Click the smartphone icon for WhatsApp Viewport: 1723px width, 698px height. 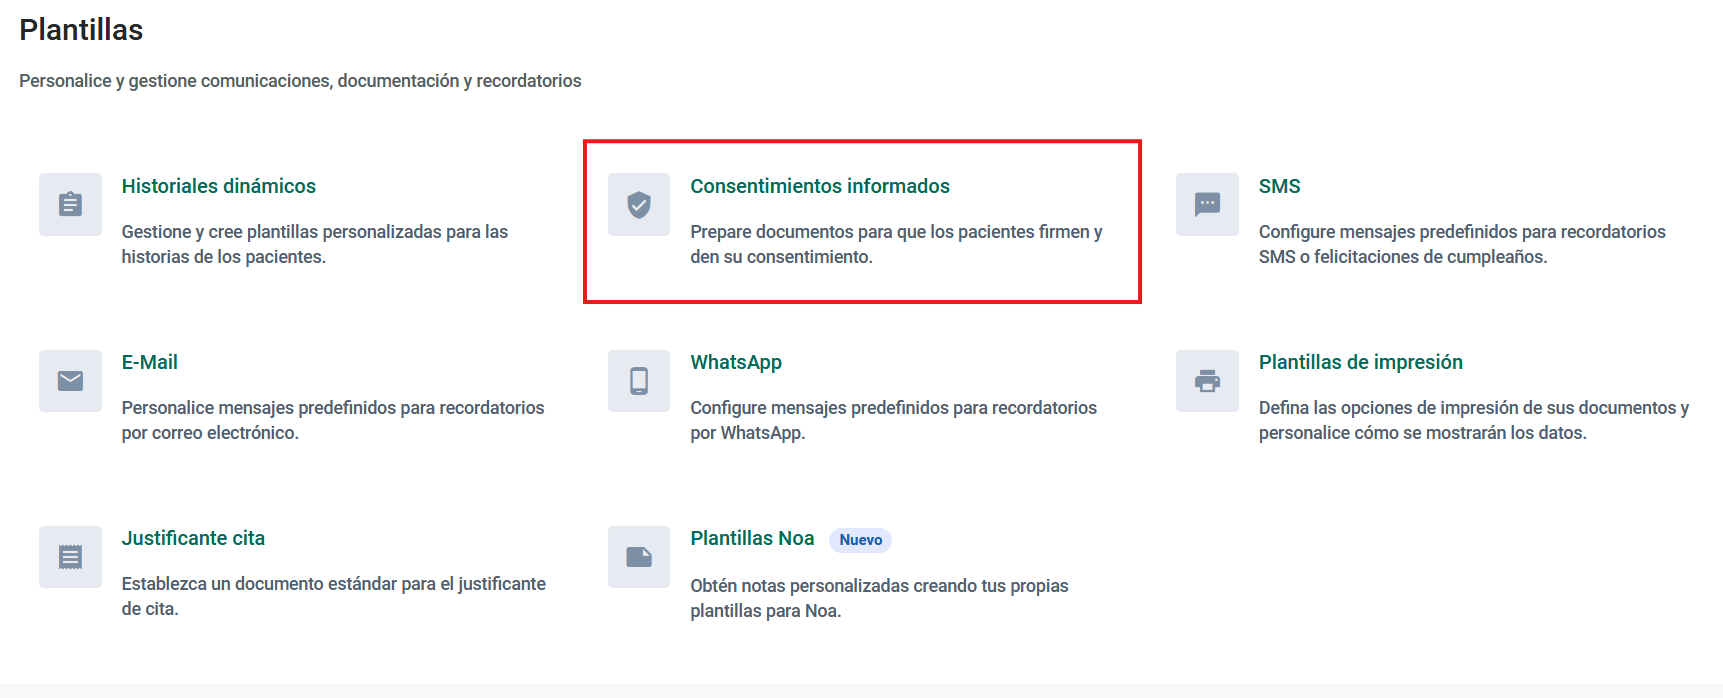(x=639, y=381)
